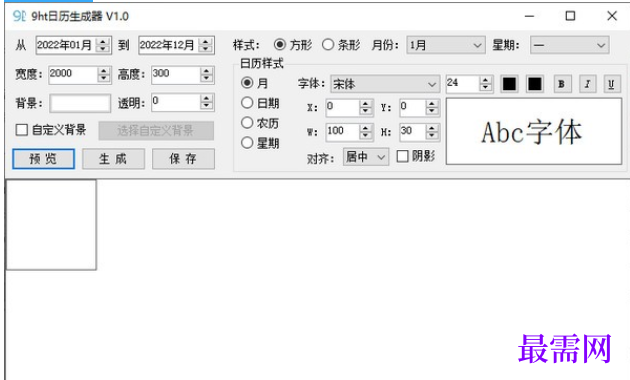Toggle Italic font formatting button
The height and width of the screenshot is (380, 630).
tap(587, 84)
